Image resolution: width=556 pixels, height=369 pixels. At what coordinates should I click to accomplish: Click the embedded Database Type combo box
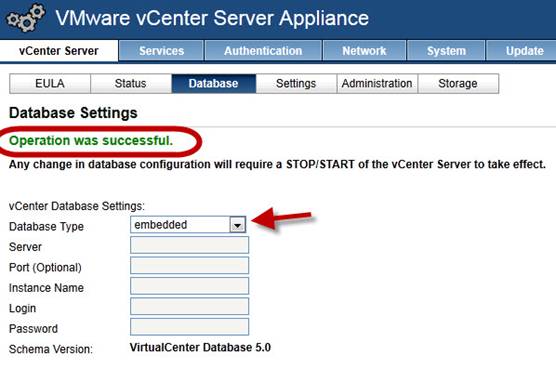(x=188, y=225)
